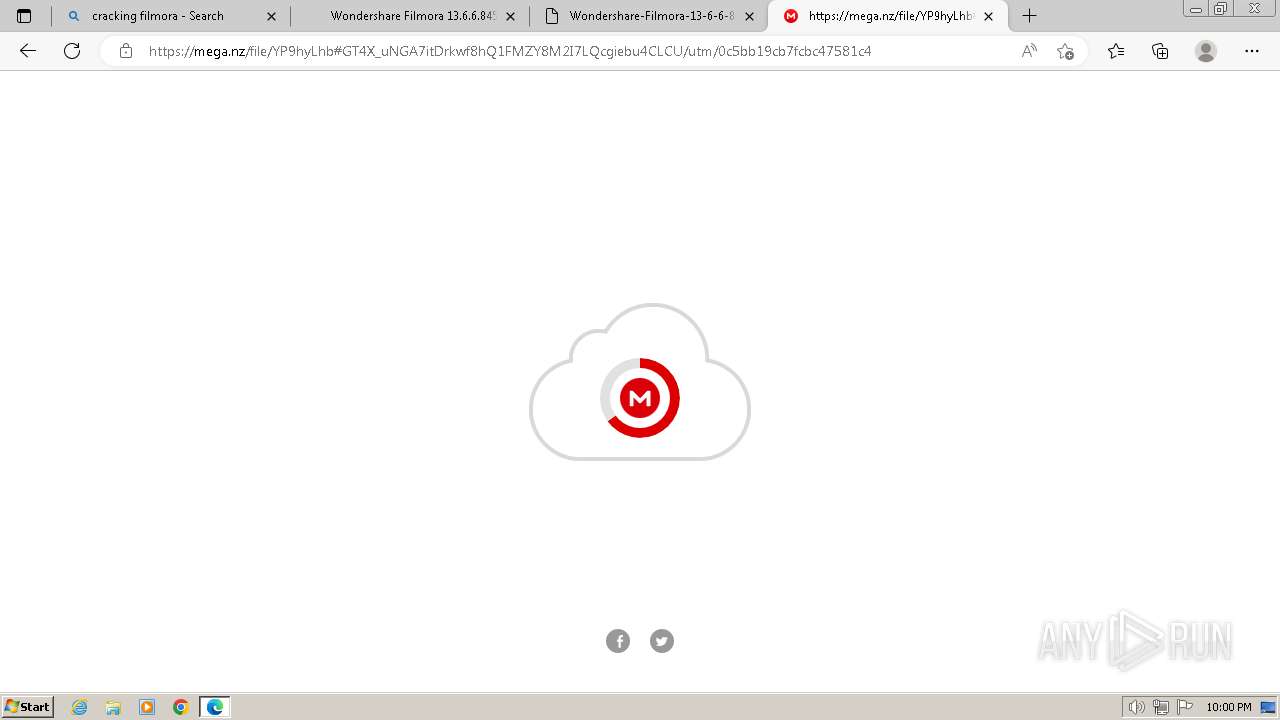Launch Windows Media Player from taskbar
Screen dimensions: 1280x720
pyautogui.click(x=147, y=707)
